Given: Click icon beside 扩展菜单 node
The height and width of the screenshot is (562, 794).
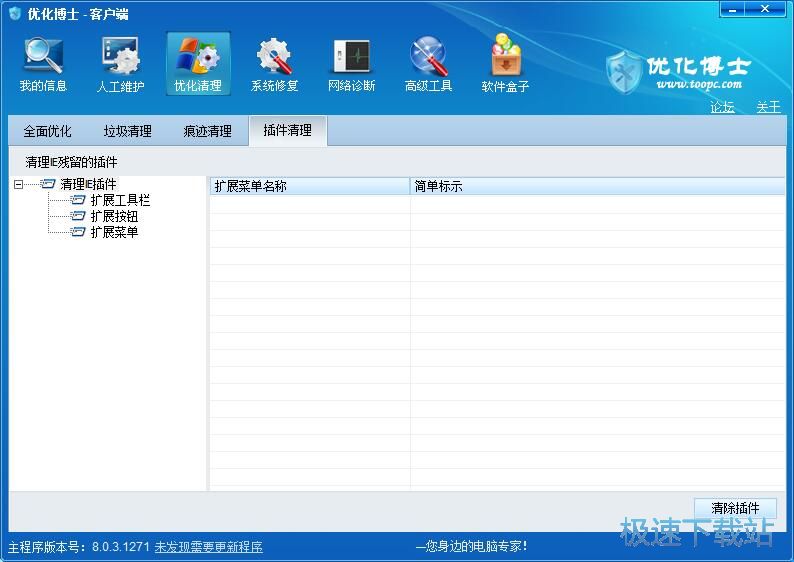Looking at the screenshot, I should pos(77,232).
